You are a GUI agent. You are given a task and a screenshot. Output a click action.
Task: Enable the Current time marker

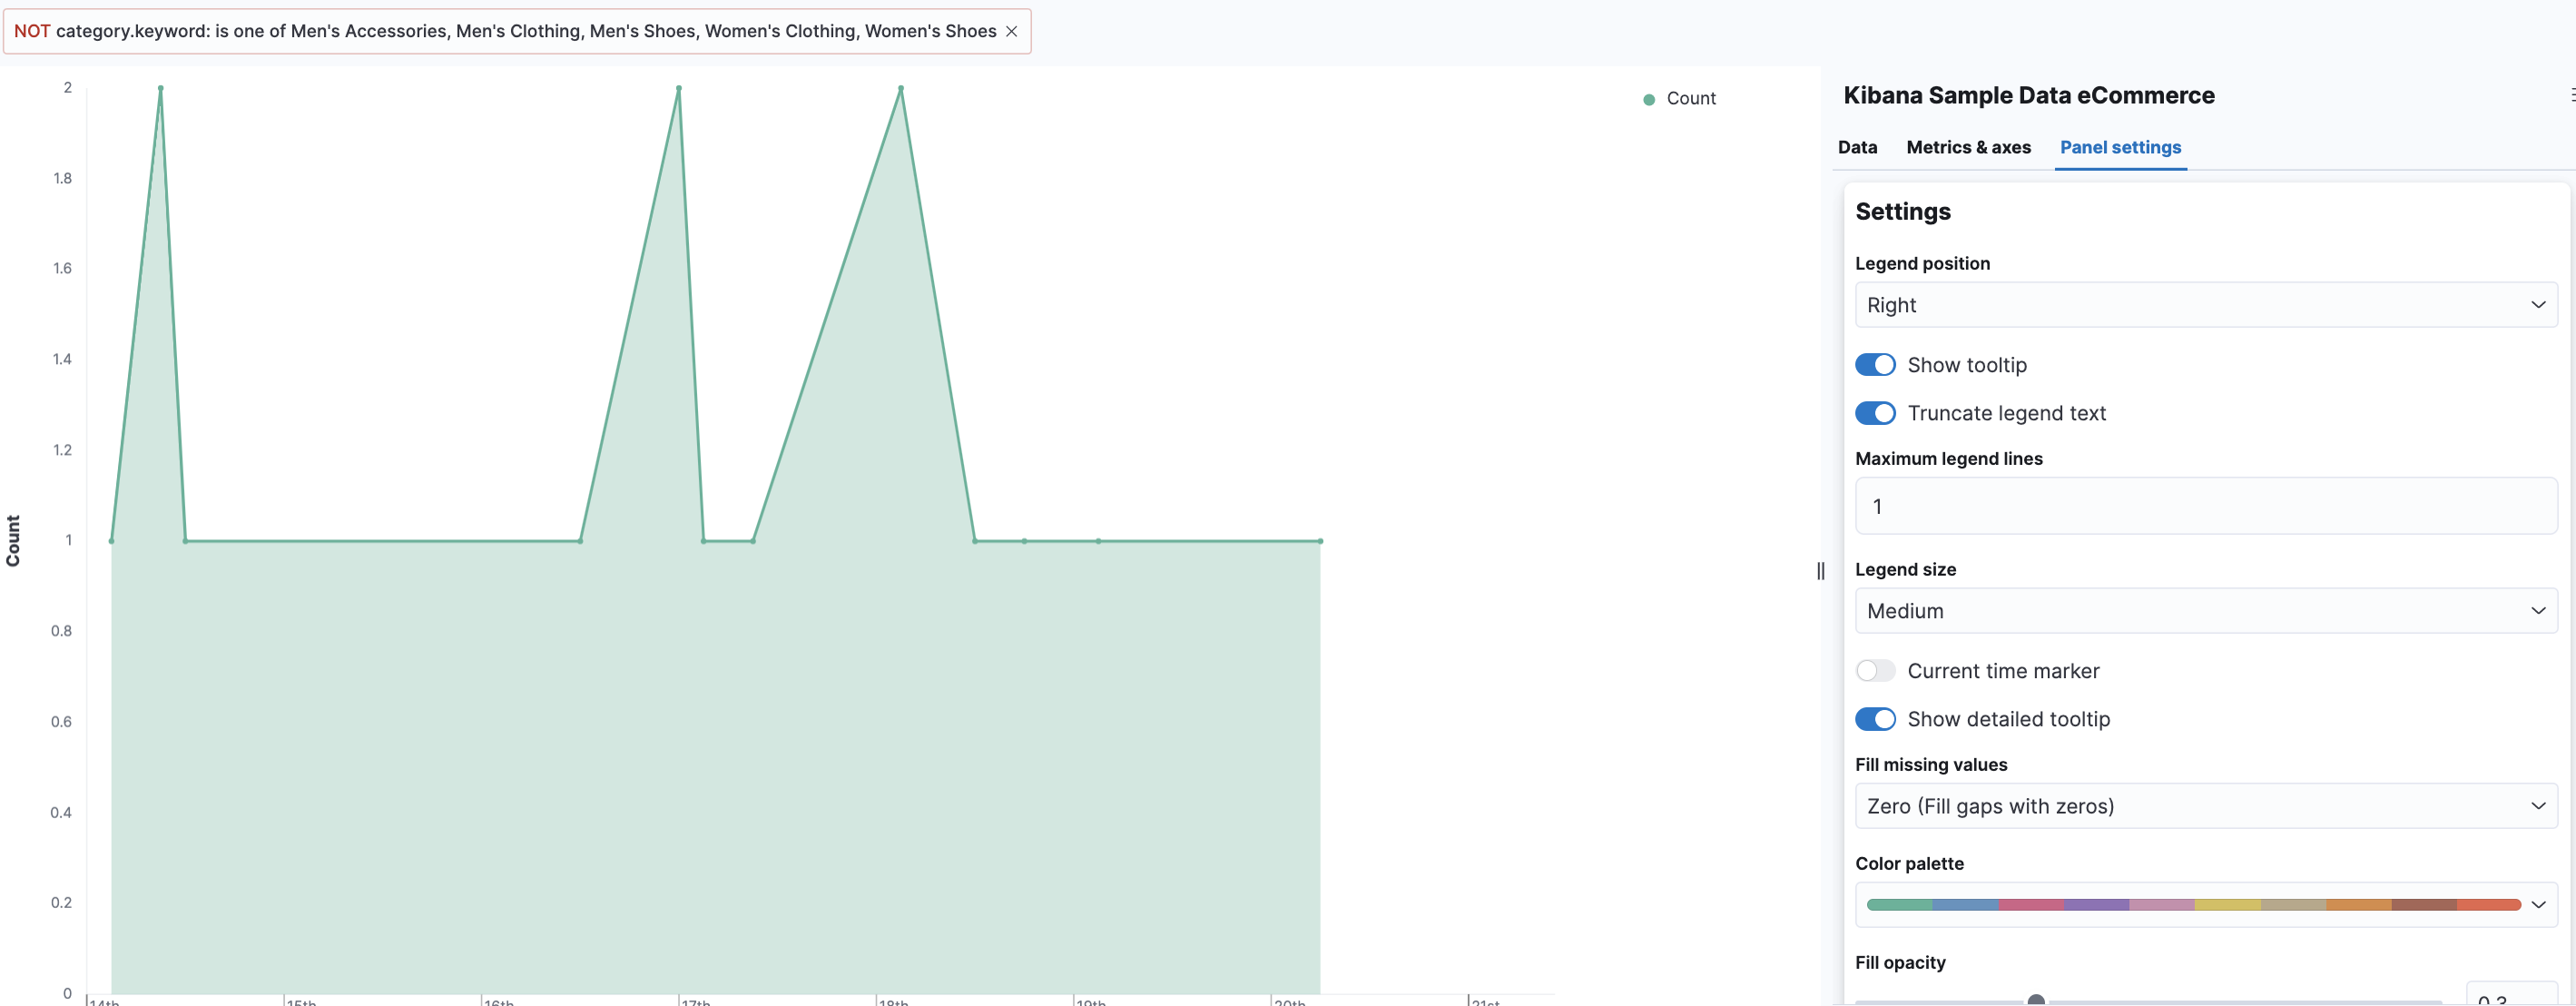tap(1875, 670)
